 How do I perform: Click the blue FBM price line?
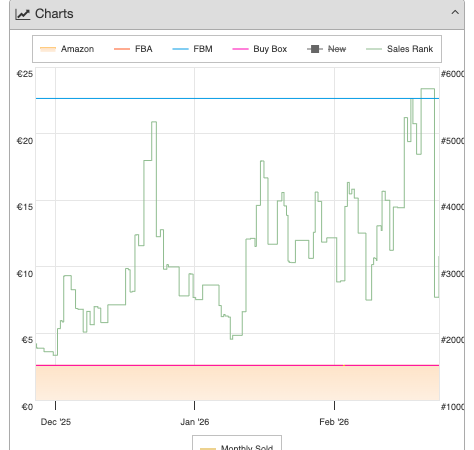click(237, 99)
